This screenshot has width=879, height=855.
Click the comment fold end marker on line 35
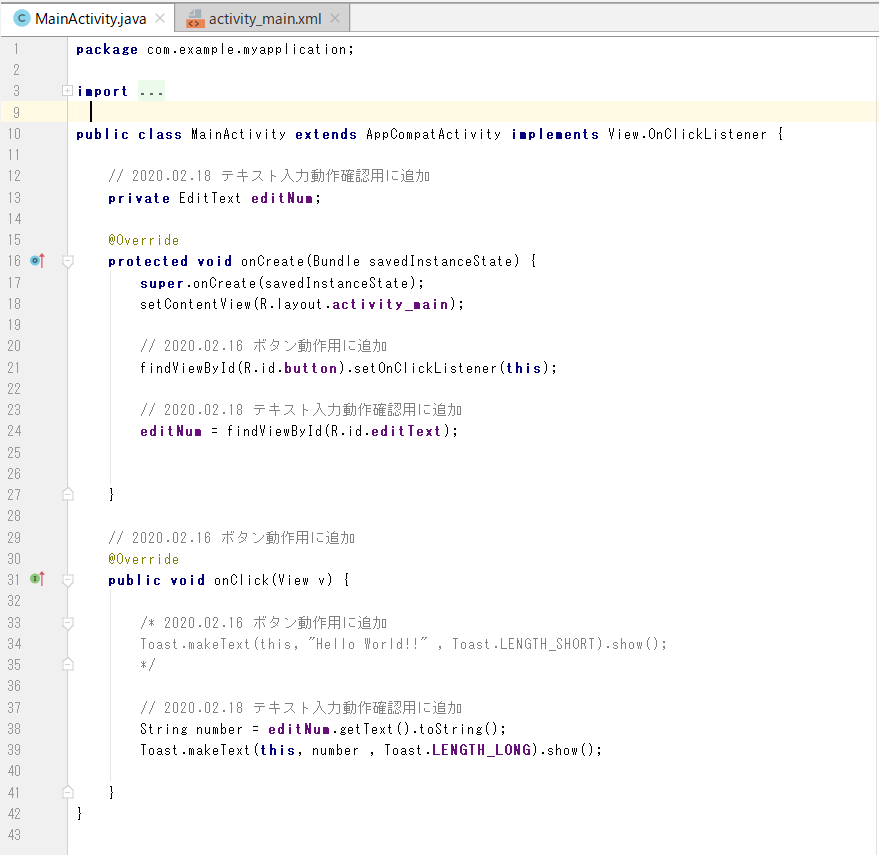point(68,664)
